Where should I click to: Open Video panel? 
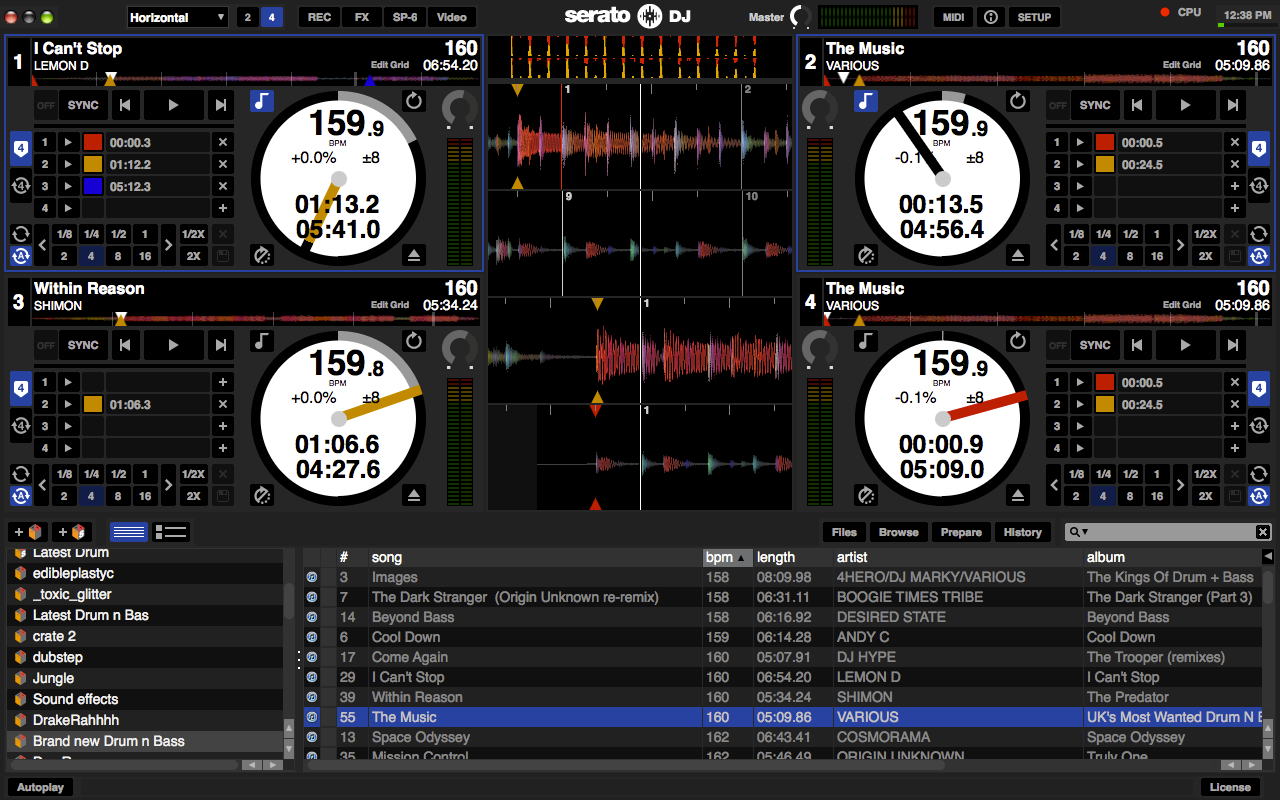point(452,17)
